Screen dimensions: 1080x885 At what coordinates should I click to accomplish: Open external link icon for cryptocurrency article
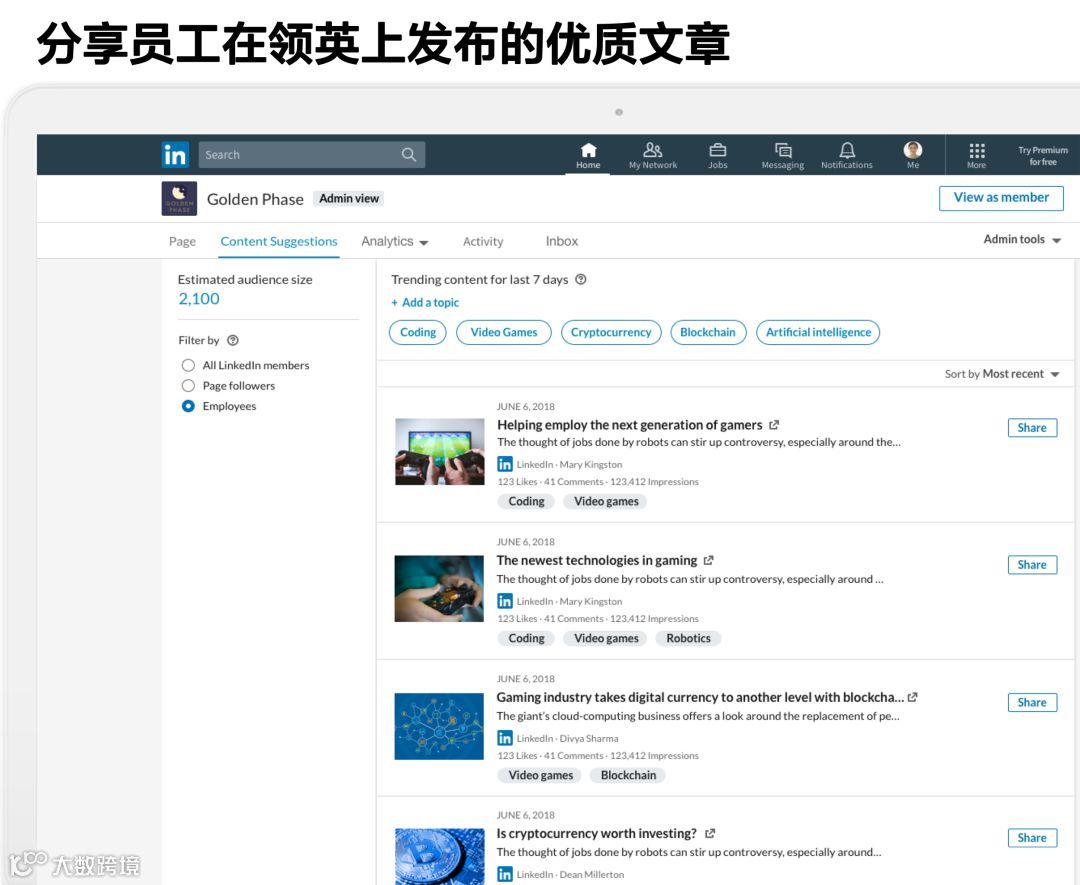[710, 833]
